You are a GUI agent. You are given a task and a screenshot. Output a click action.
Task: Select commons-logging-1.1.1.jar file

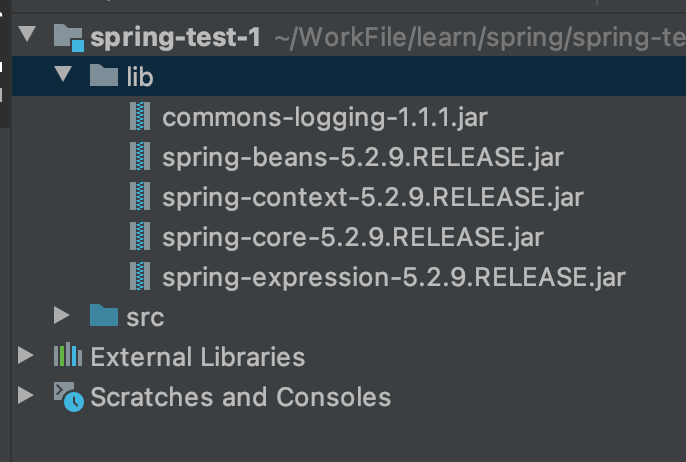[x=324, y=117]
